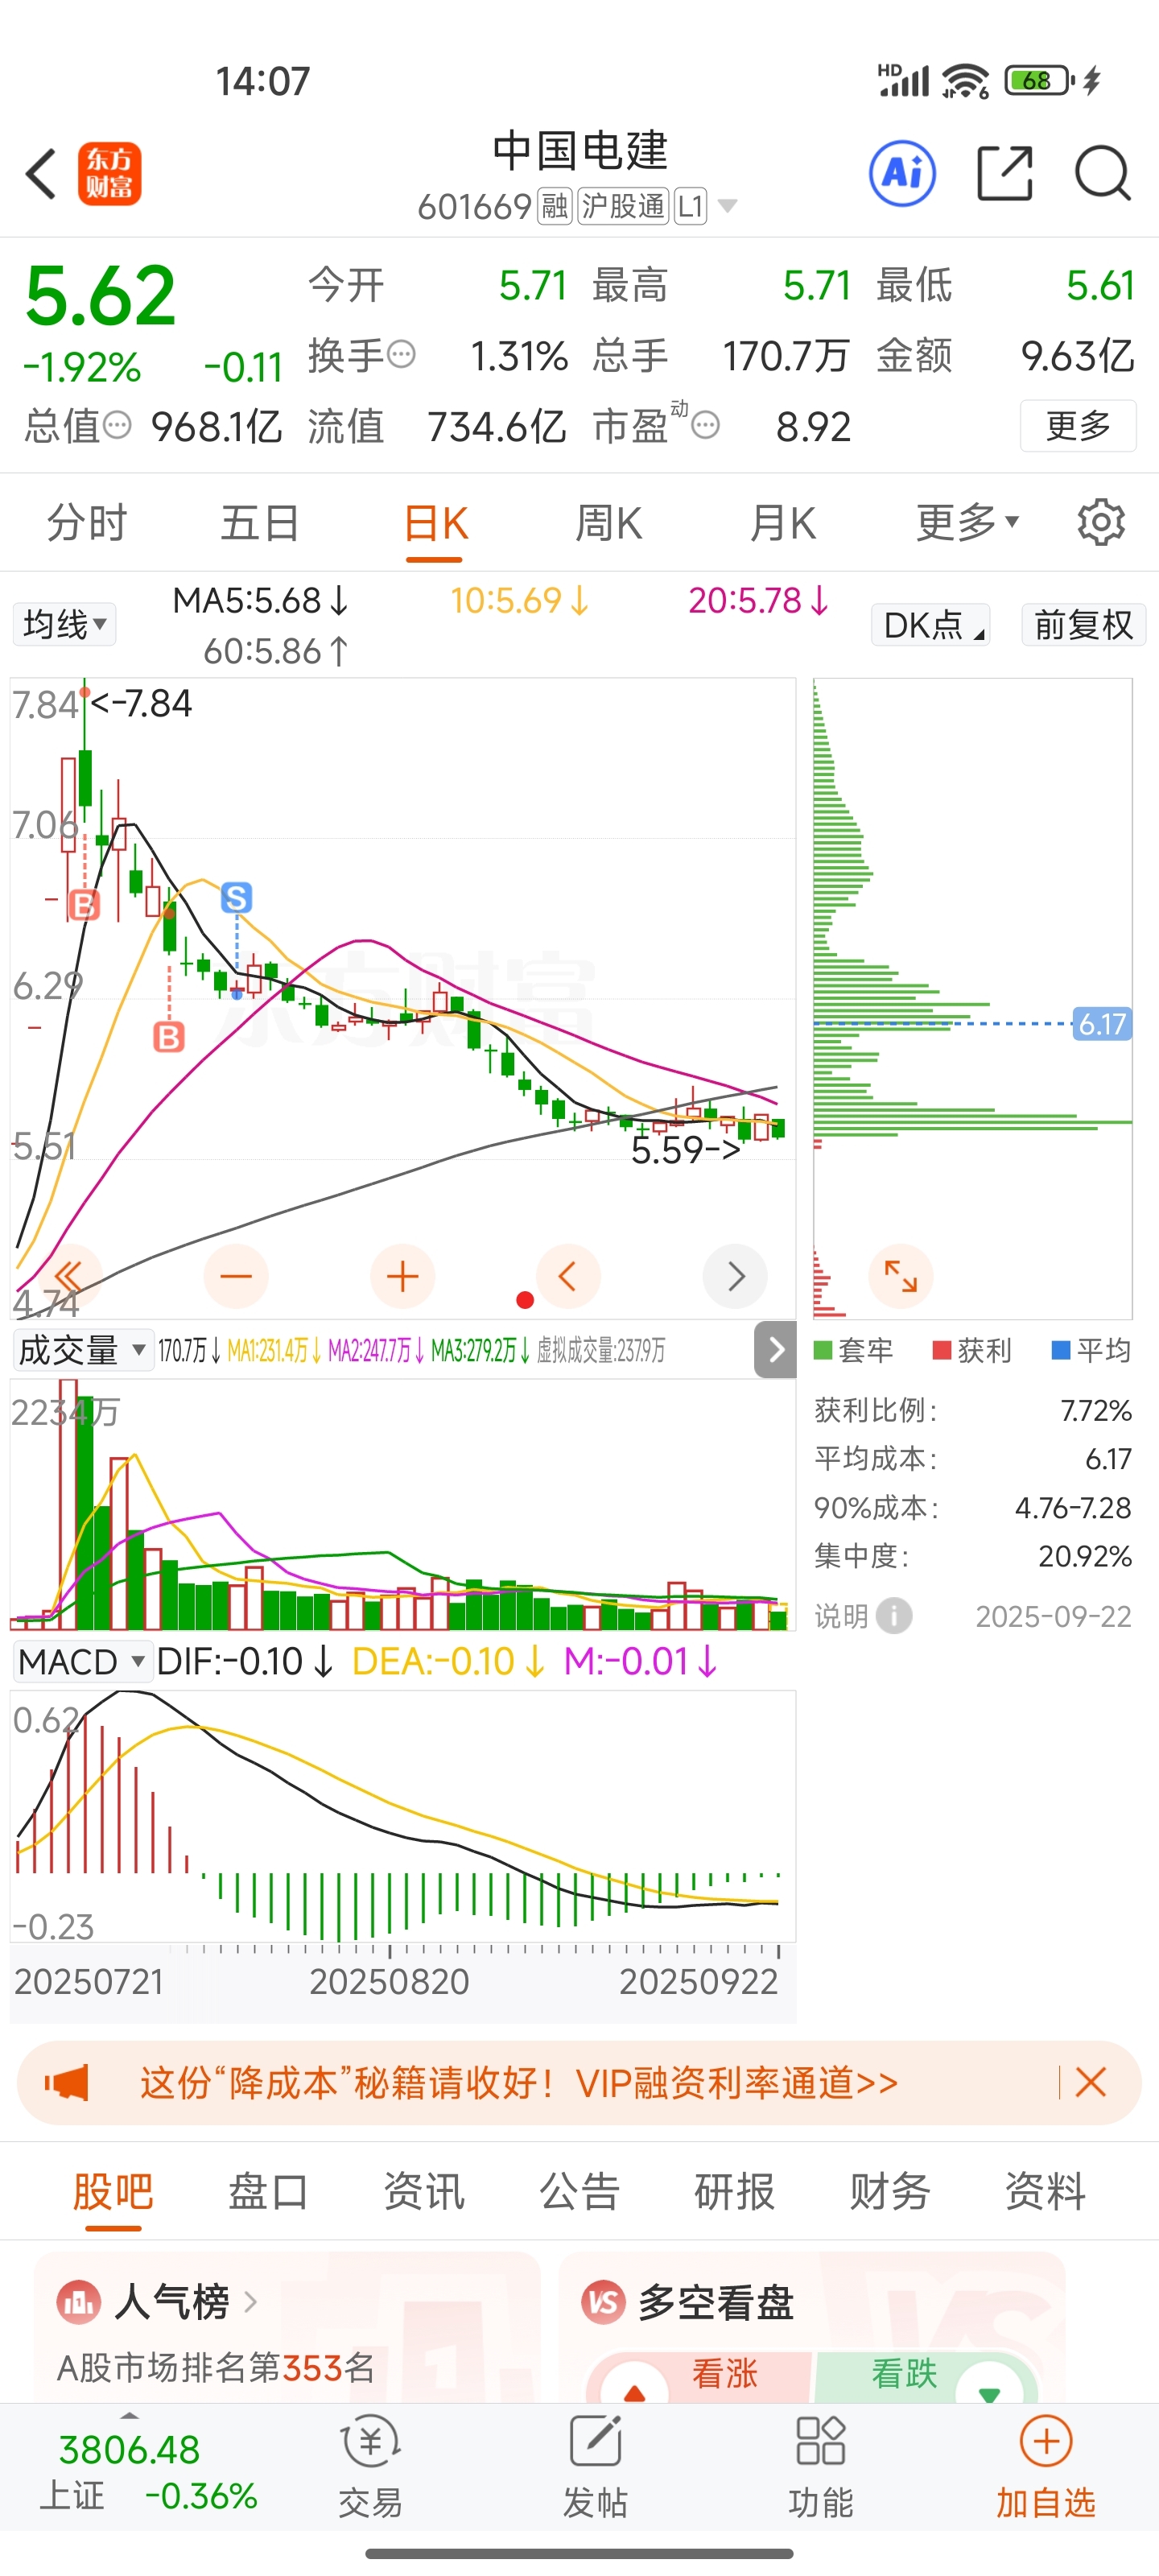
Task: Open the 资讯 tab
Action: [x=424, y=2191]
